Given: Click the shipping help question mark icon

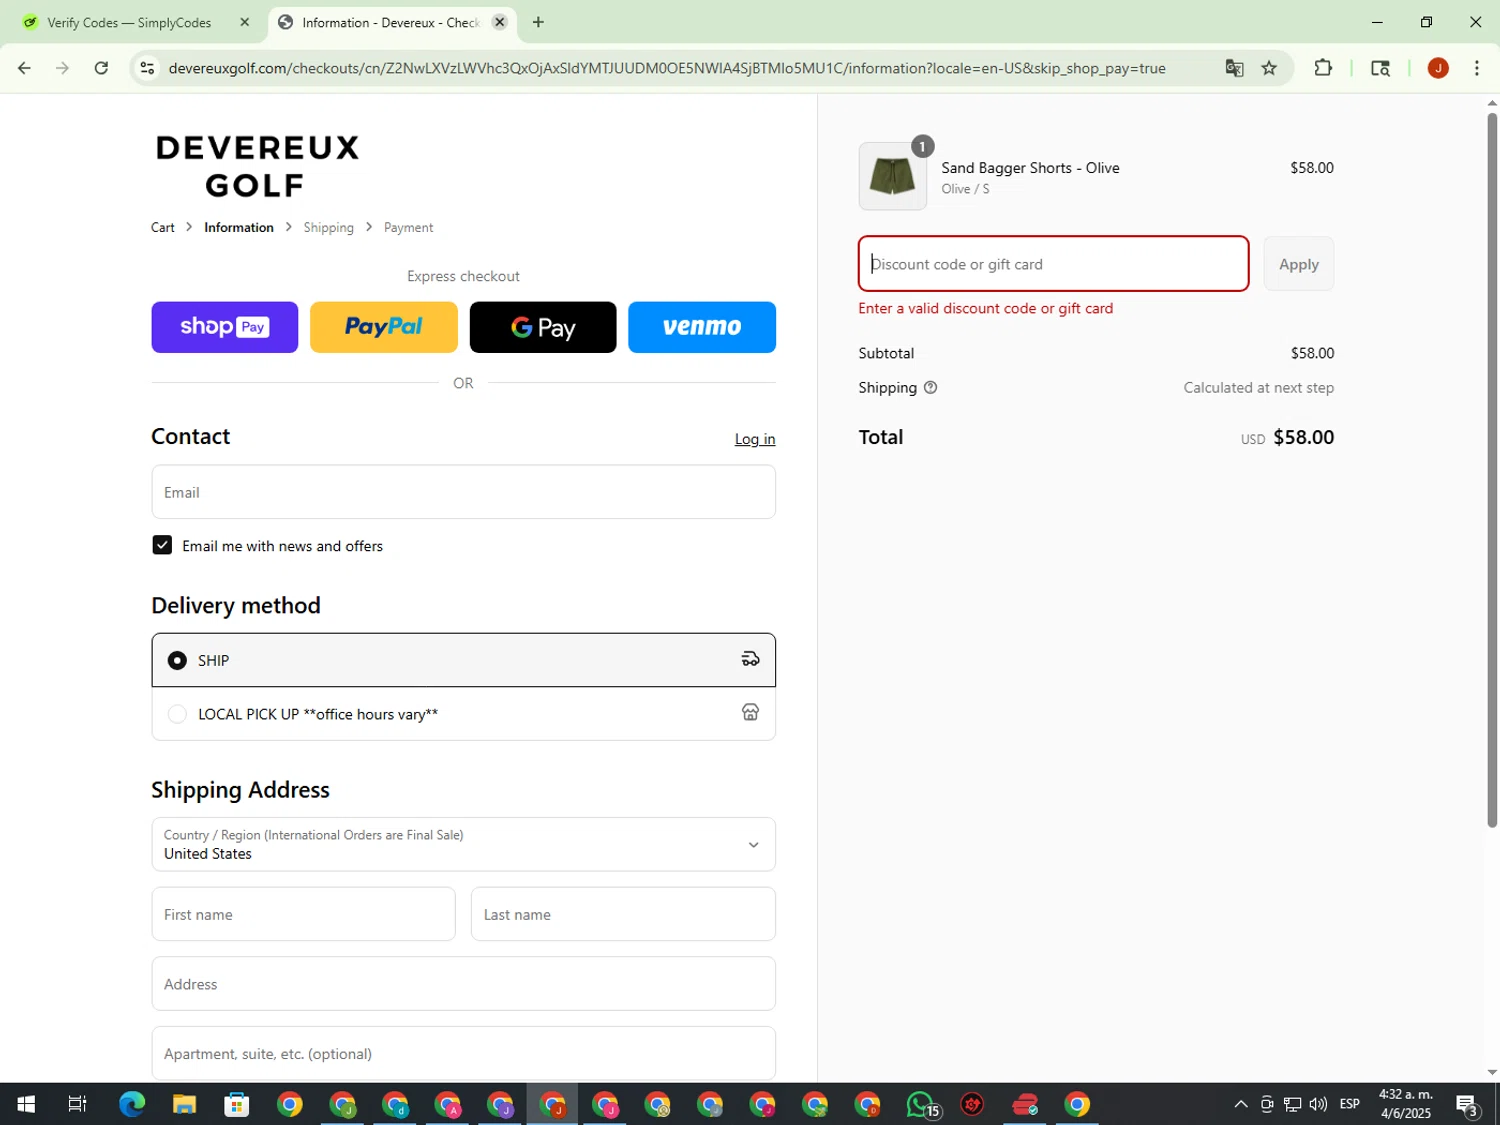Looking at the screenshot, I should click(x=930, y=388).
